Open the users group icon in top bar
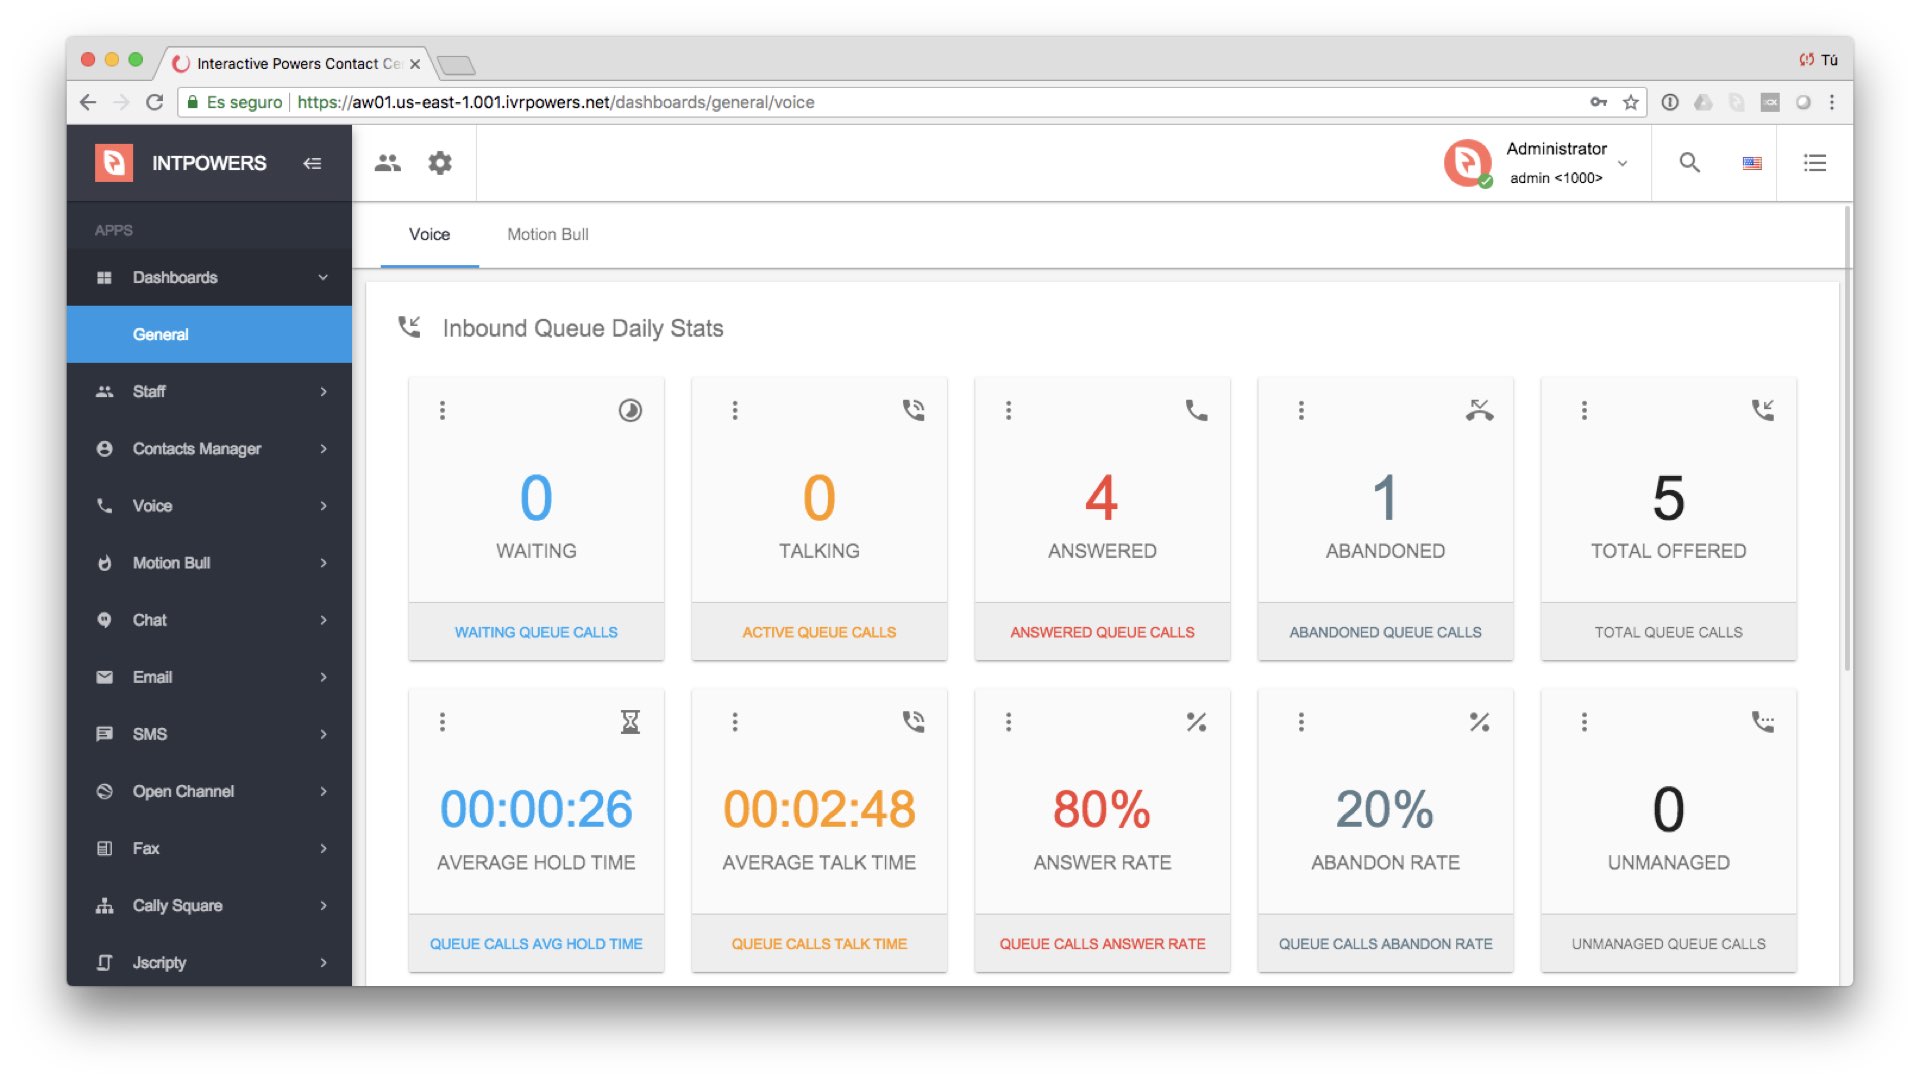1920x1080 pixels. pyautogui.click(x=388, y=163)
